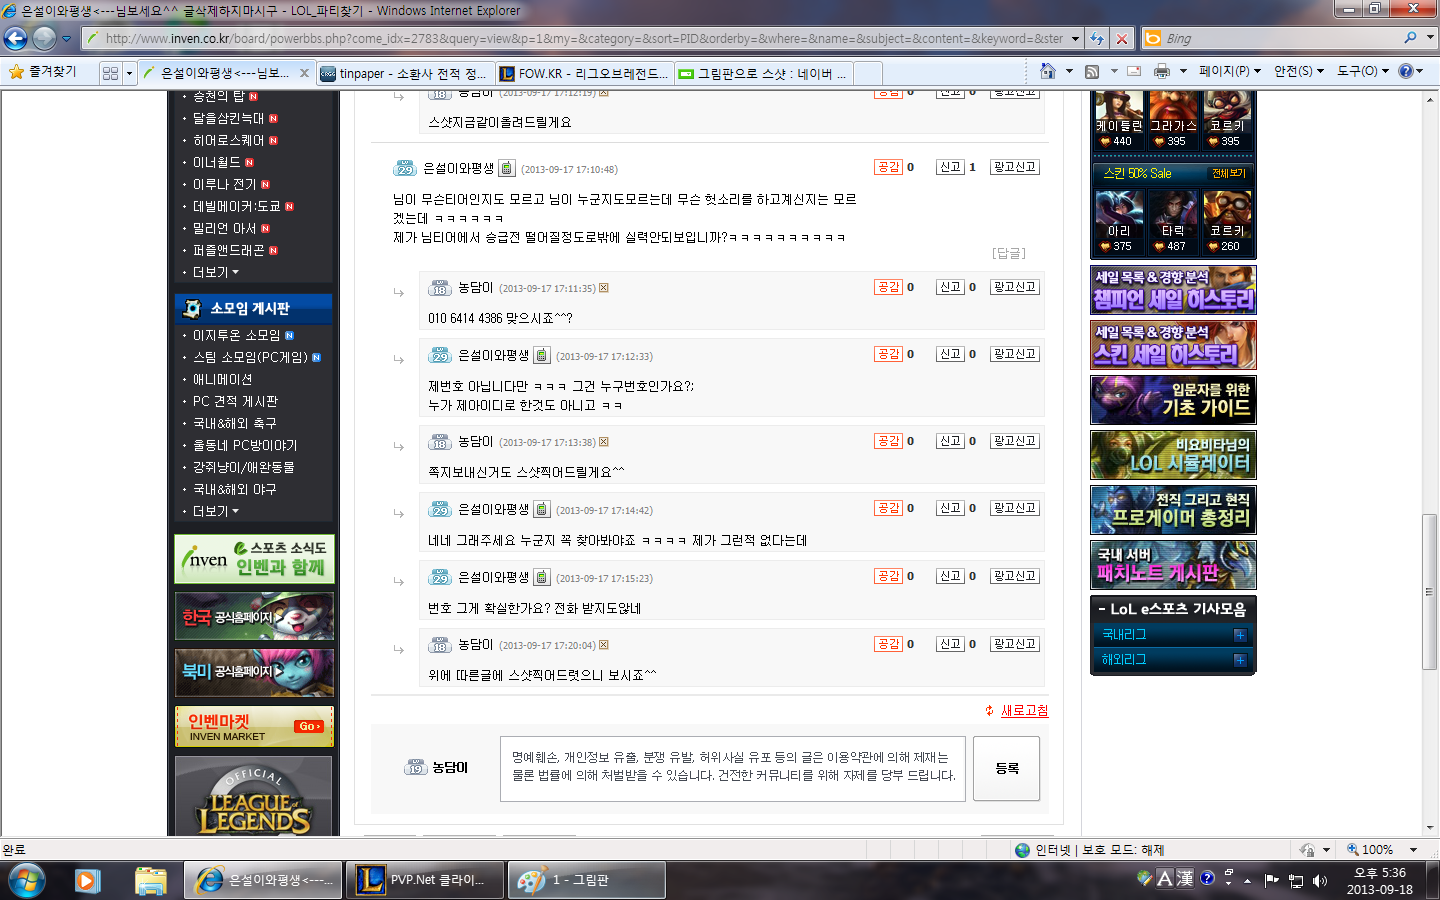1440x900 pixels.
Task: Click the [답글] reply link
Action: [1009, 253]
